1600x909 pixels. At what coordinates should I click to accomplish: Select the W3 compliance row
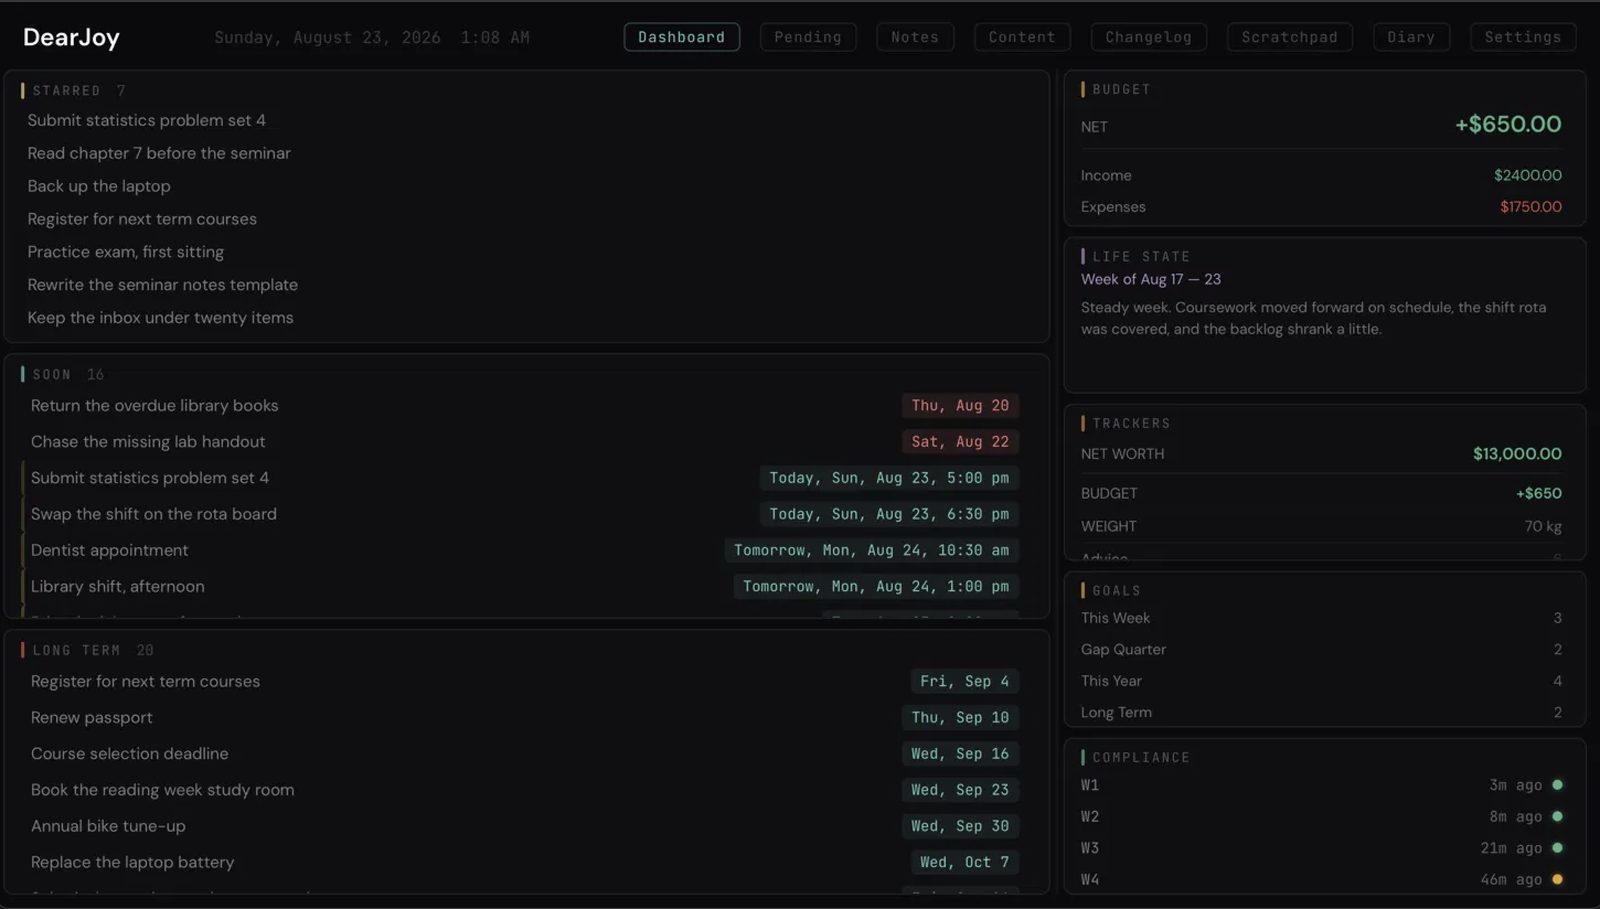click(x=1321, y=848)
